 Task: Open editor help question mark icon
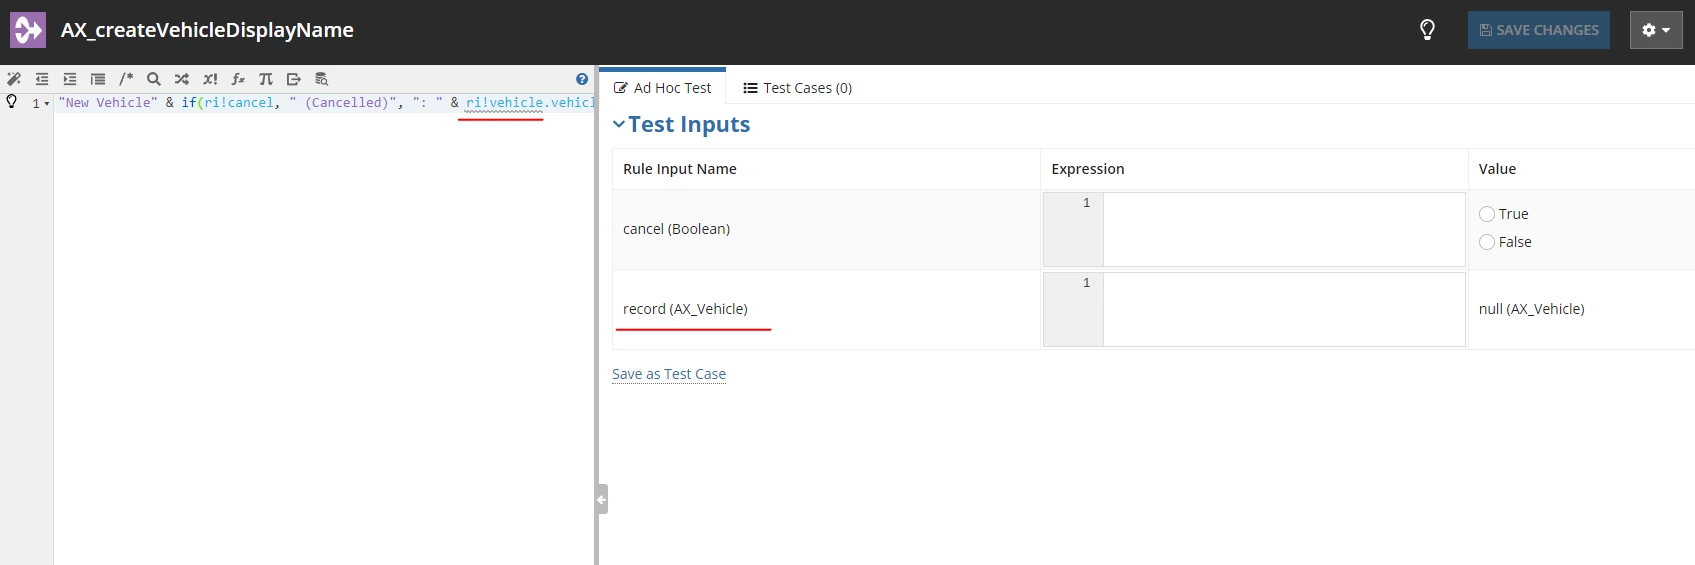click(582, 79)
